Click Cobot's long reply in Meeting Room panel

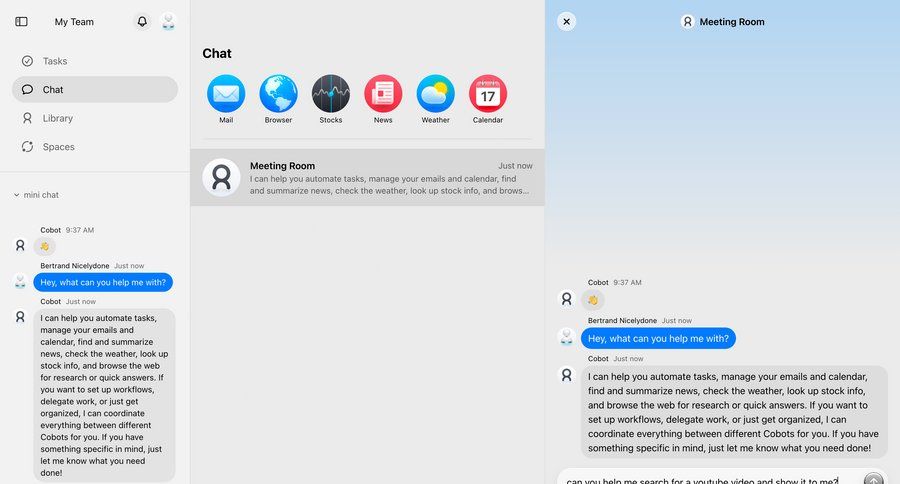[734, 412]
